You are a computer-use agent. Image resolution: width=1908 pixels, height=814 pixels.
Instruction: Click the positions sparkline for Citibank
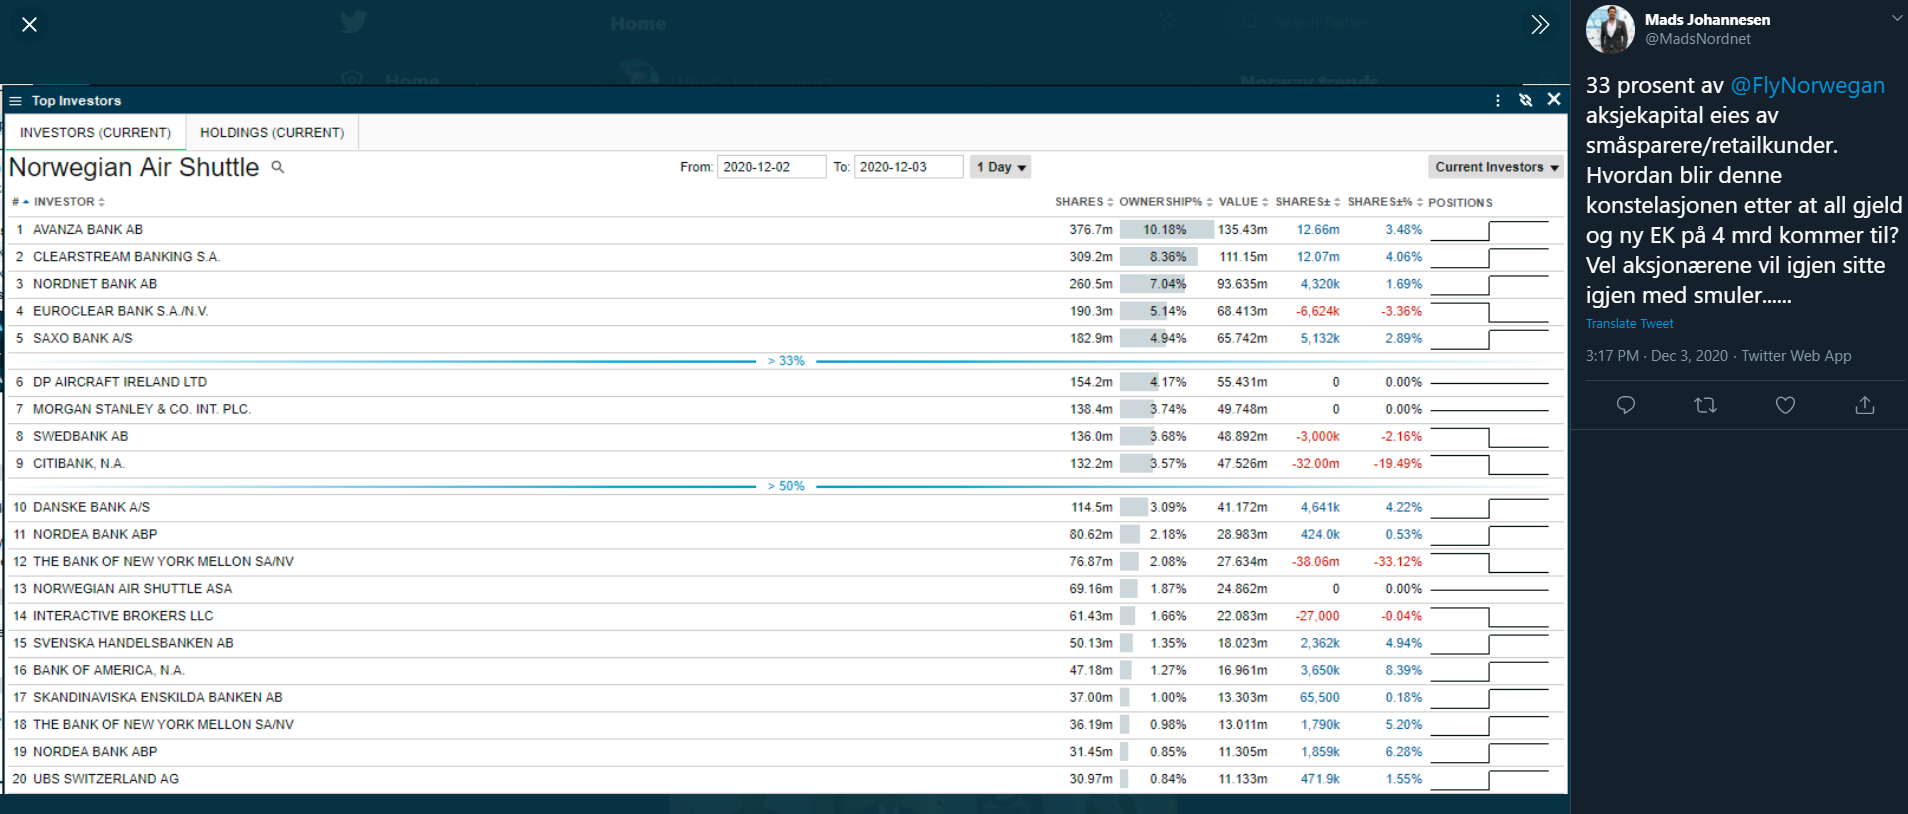1489,463
